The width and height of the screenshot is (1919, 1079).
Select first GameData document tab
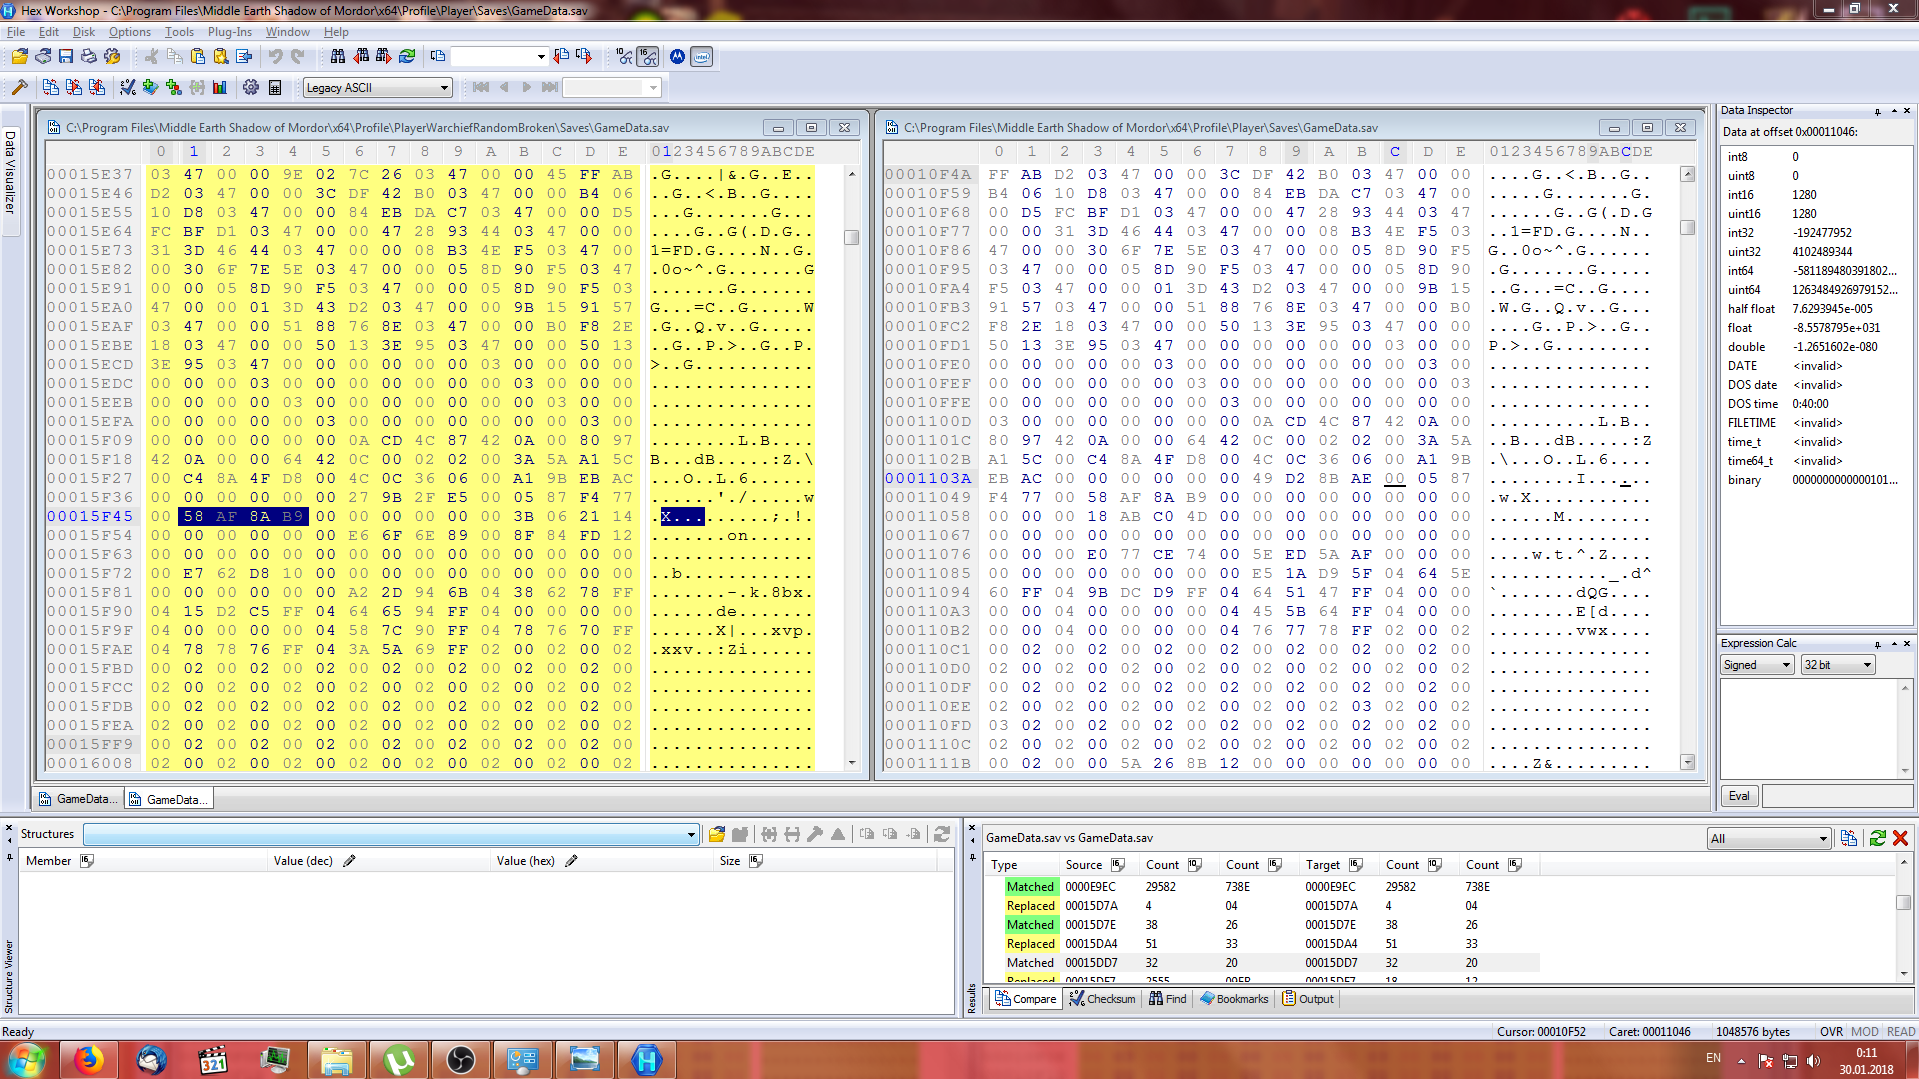point(78,799)
